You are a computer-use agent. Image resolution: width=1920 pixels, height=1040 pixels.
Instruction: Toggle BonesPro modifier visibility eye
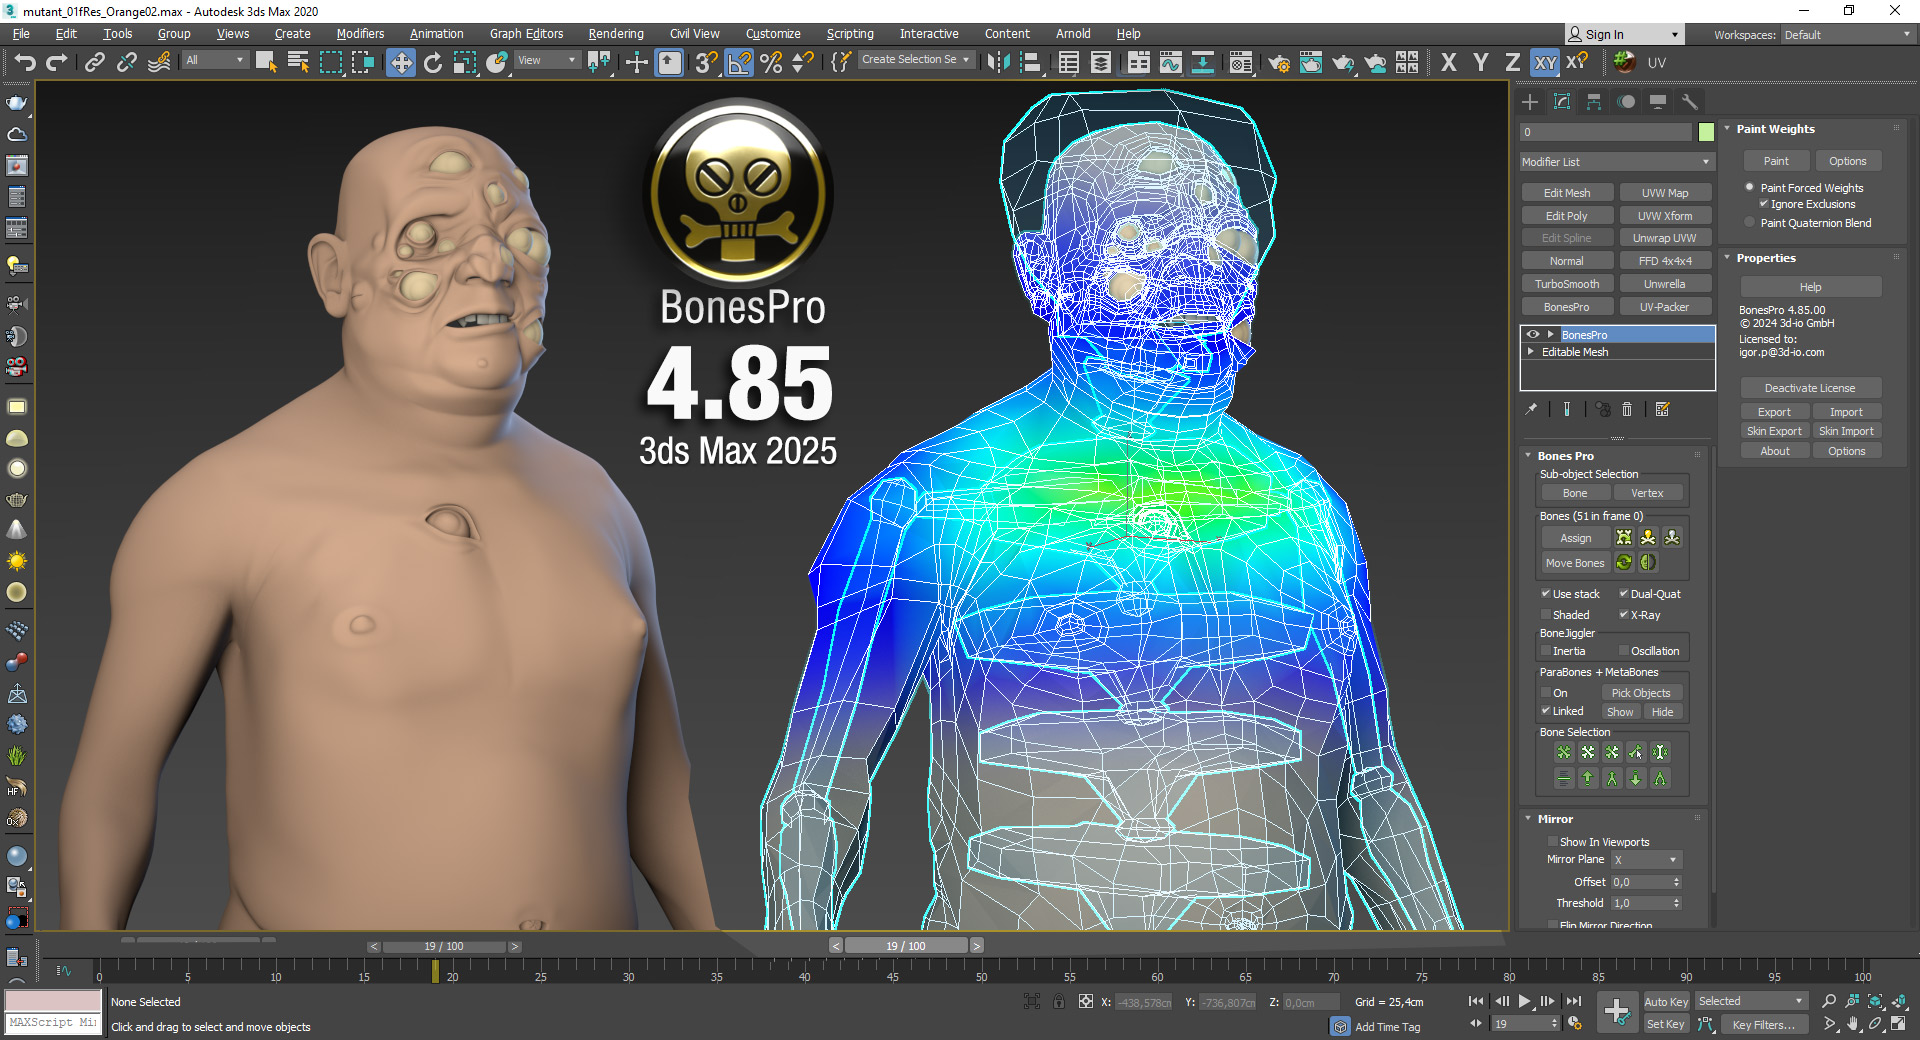(x=1533, y=335)
